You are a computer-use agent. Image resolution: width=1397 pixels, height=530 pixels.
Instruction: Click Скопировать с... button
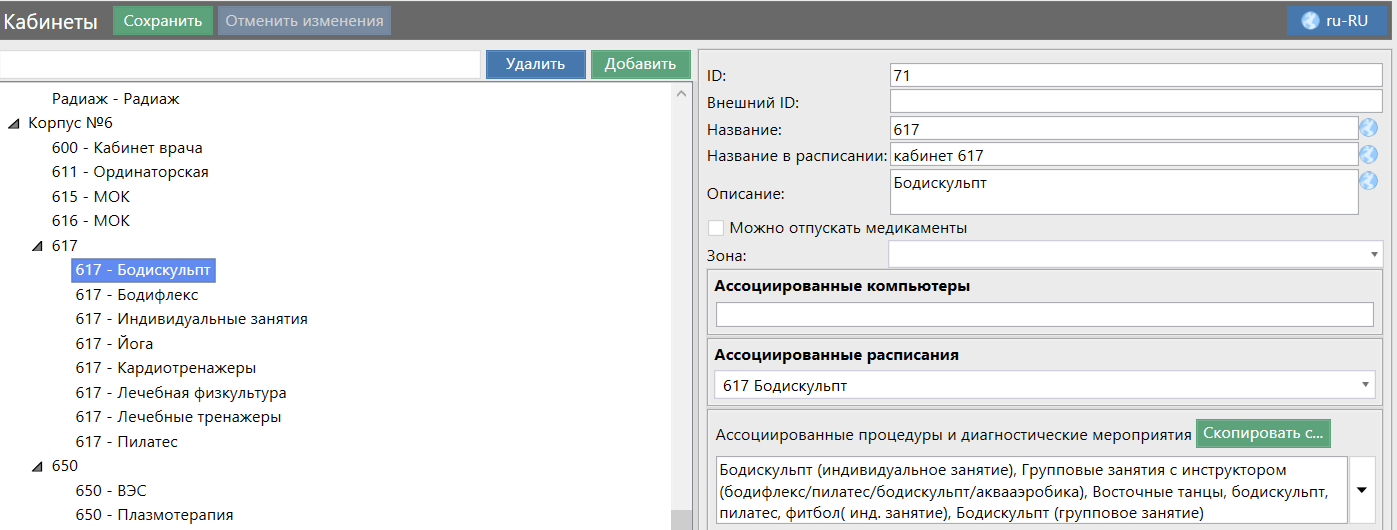(x=1262, y=434)
